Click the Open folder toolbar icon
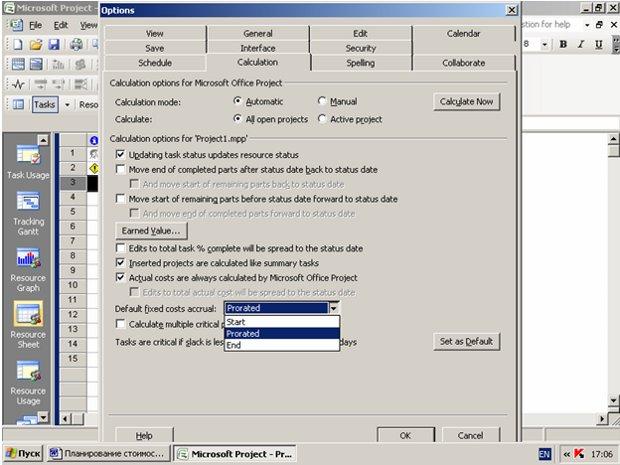Image resolution: width=620 pixels, height=465 pixels. tap(36, 44)
